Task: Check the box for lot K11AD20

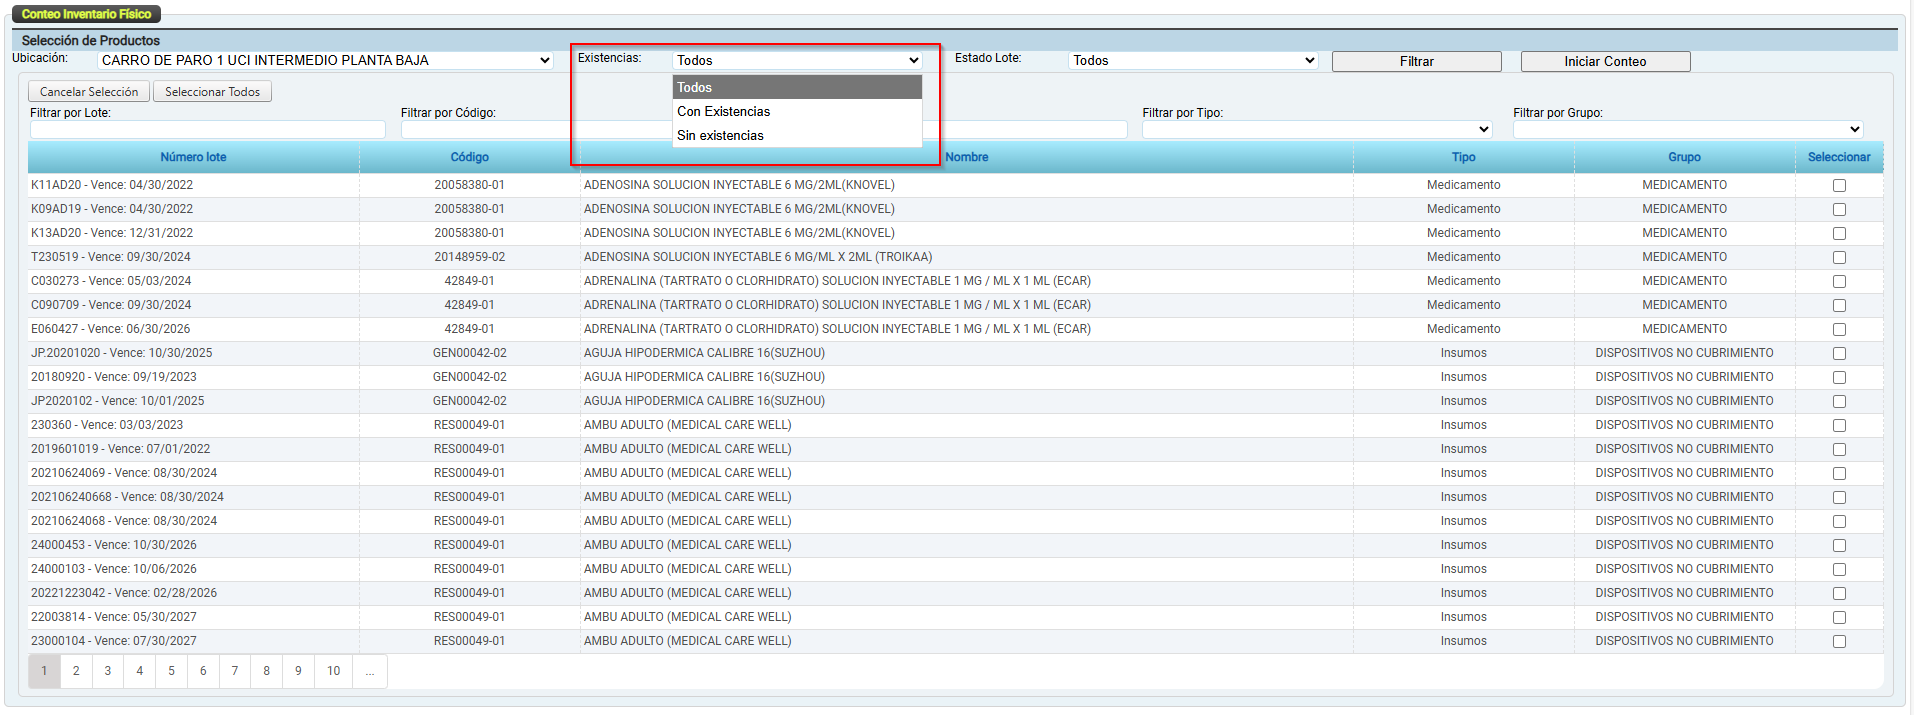Action: (1839, 186)
